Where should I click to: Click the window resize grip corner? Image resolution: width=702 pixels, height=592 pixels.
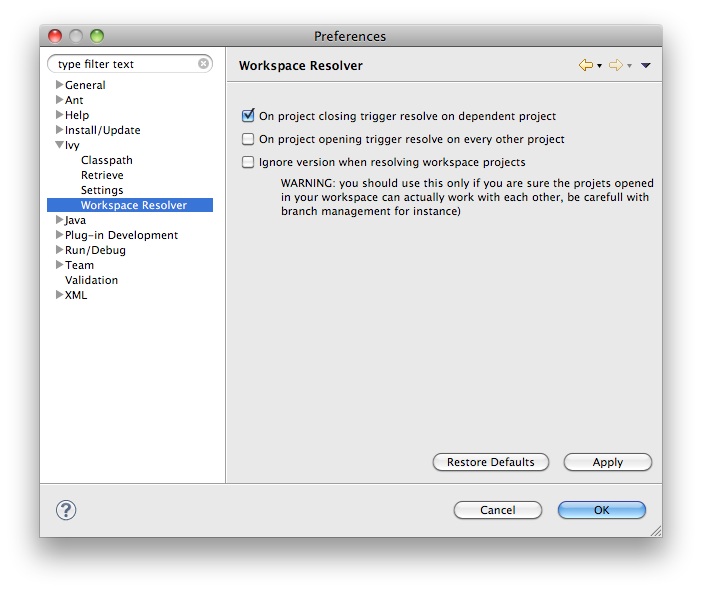pos(654,529)
